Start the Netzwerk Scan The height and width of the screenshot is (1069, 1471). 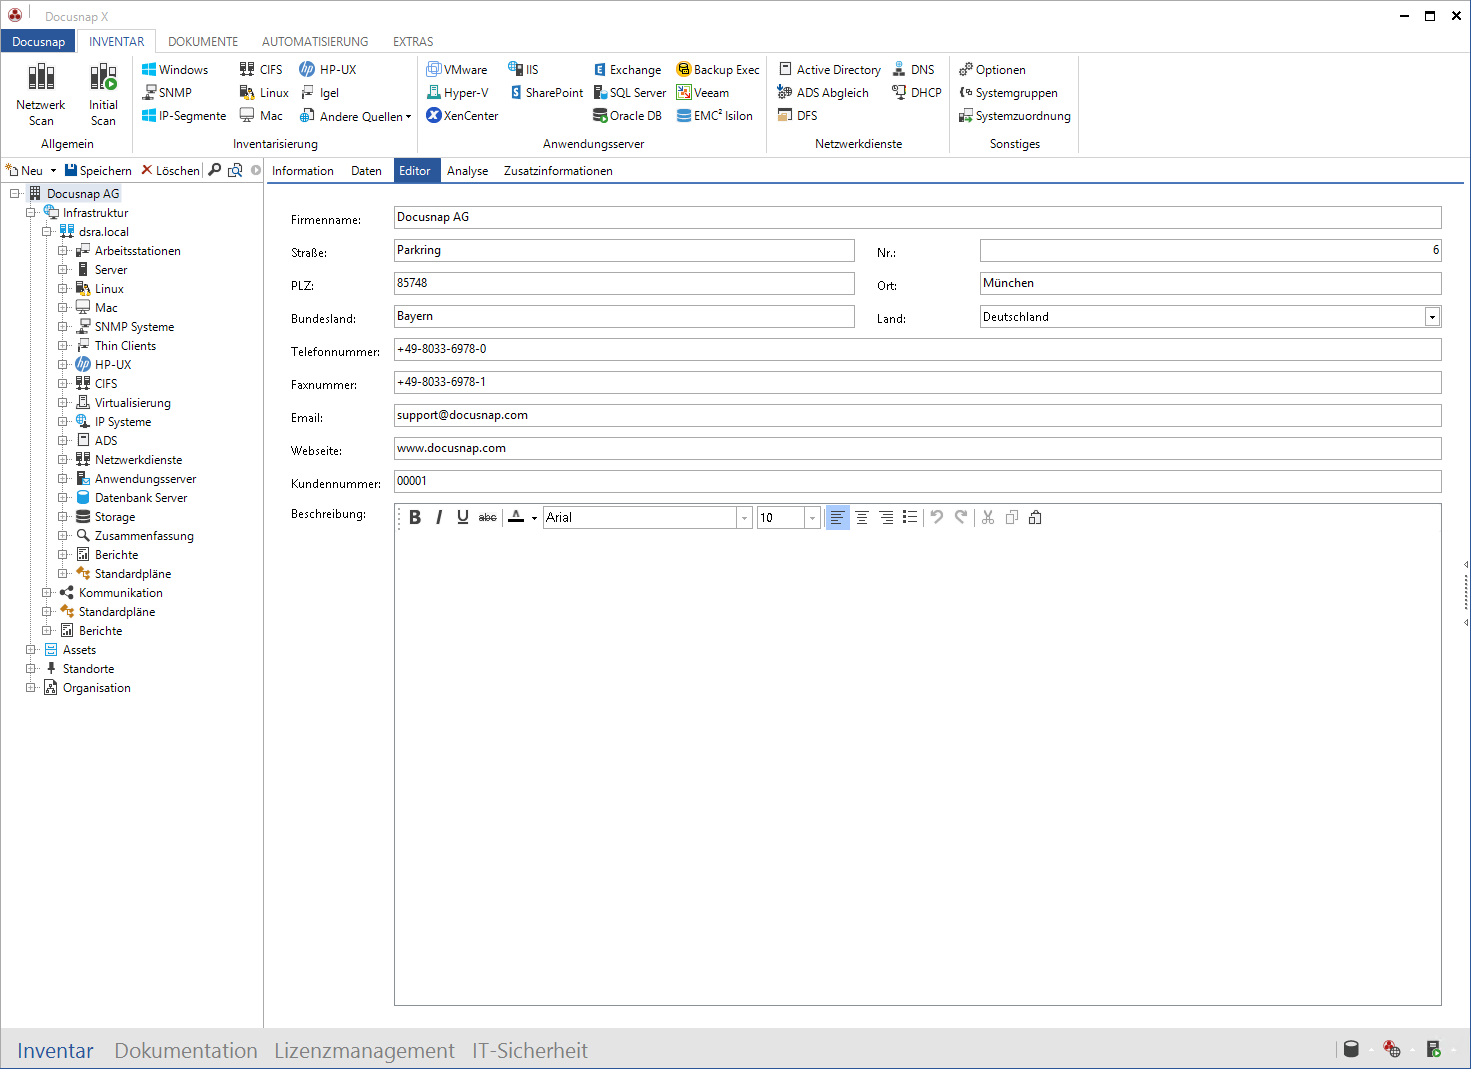41,95
